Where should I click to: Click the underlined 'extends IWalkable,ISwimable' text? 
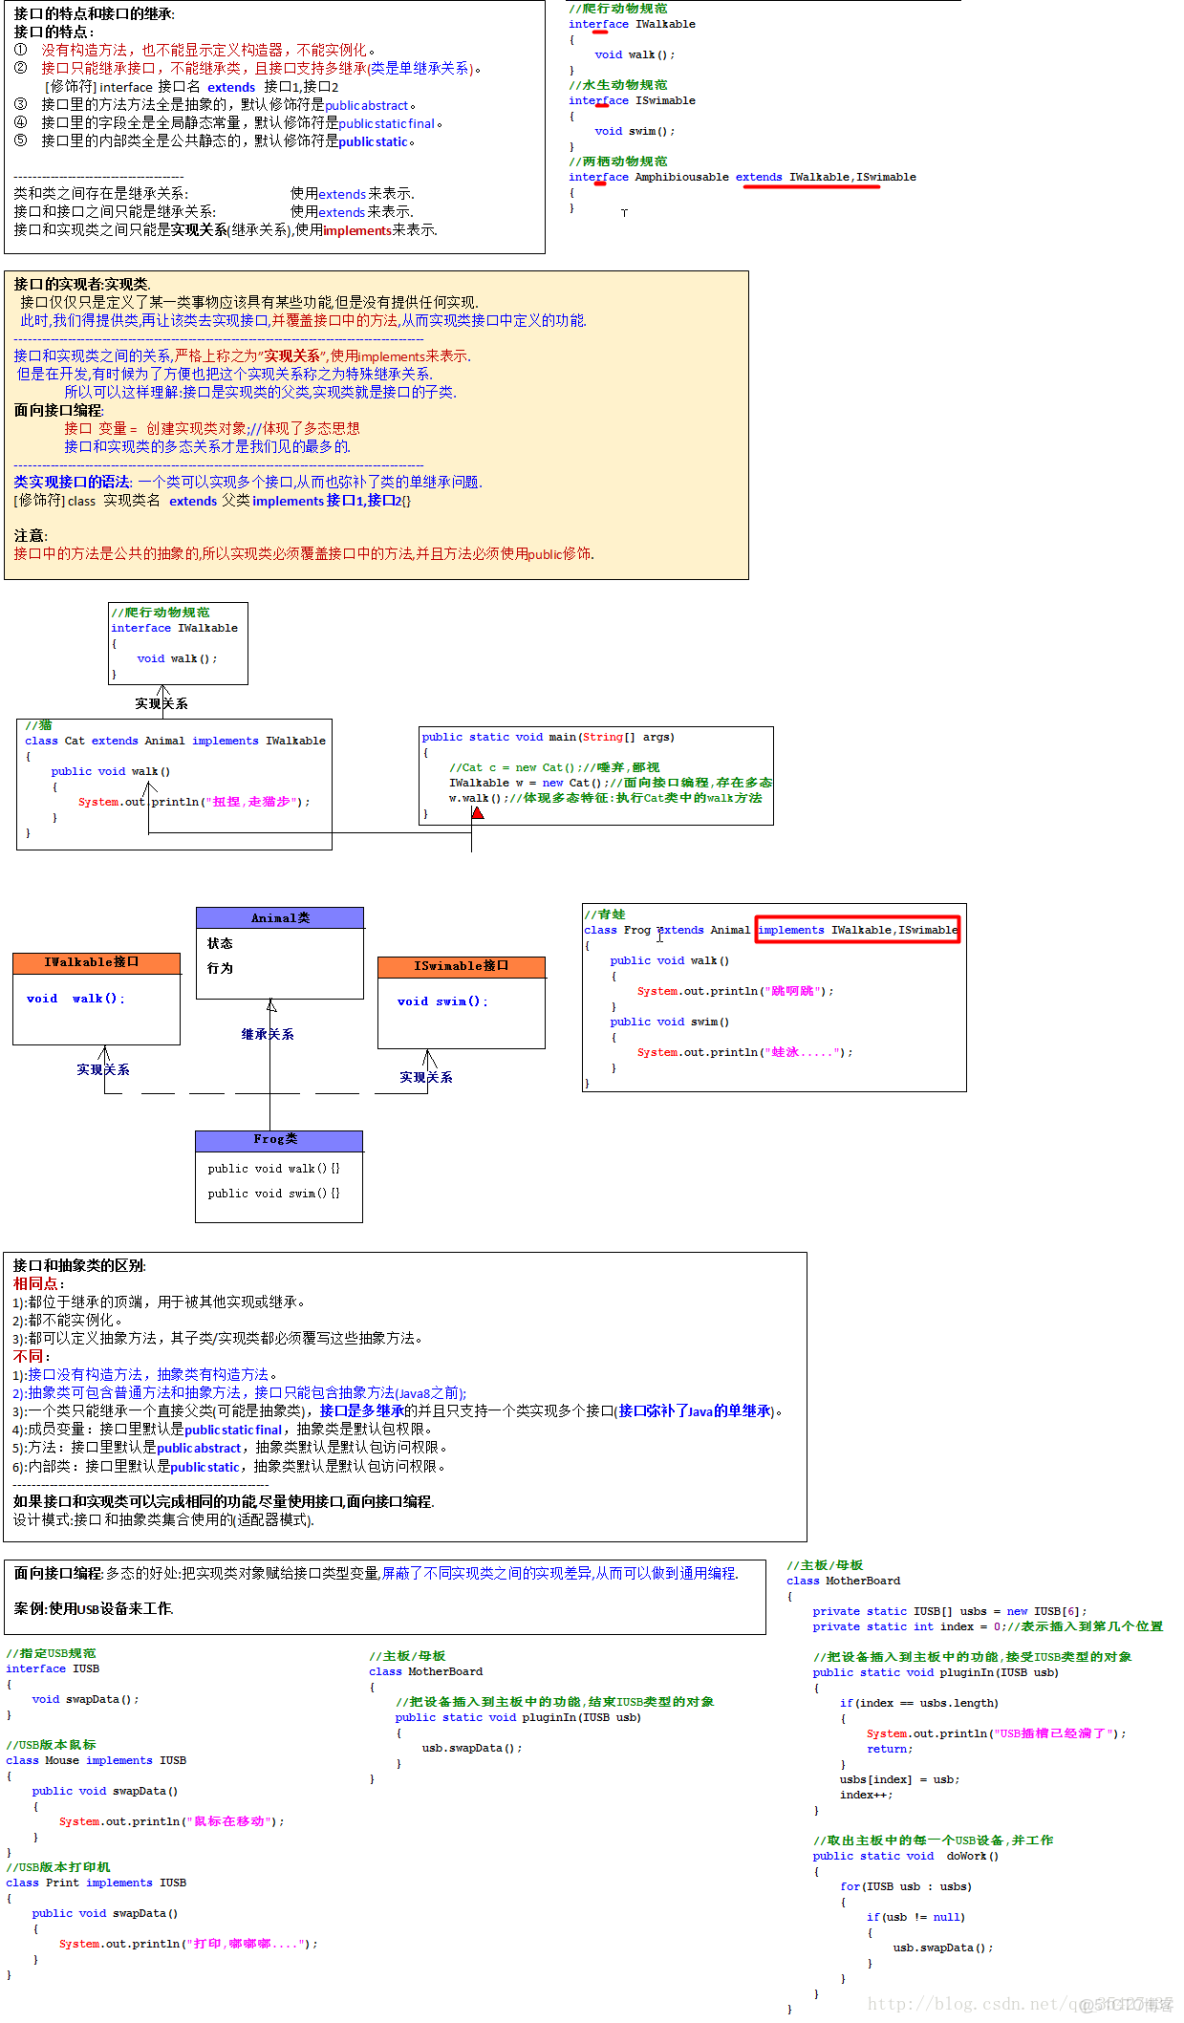click(826, 177)
